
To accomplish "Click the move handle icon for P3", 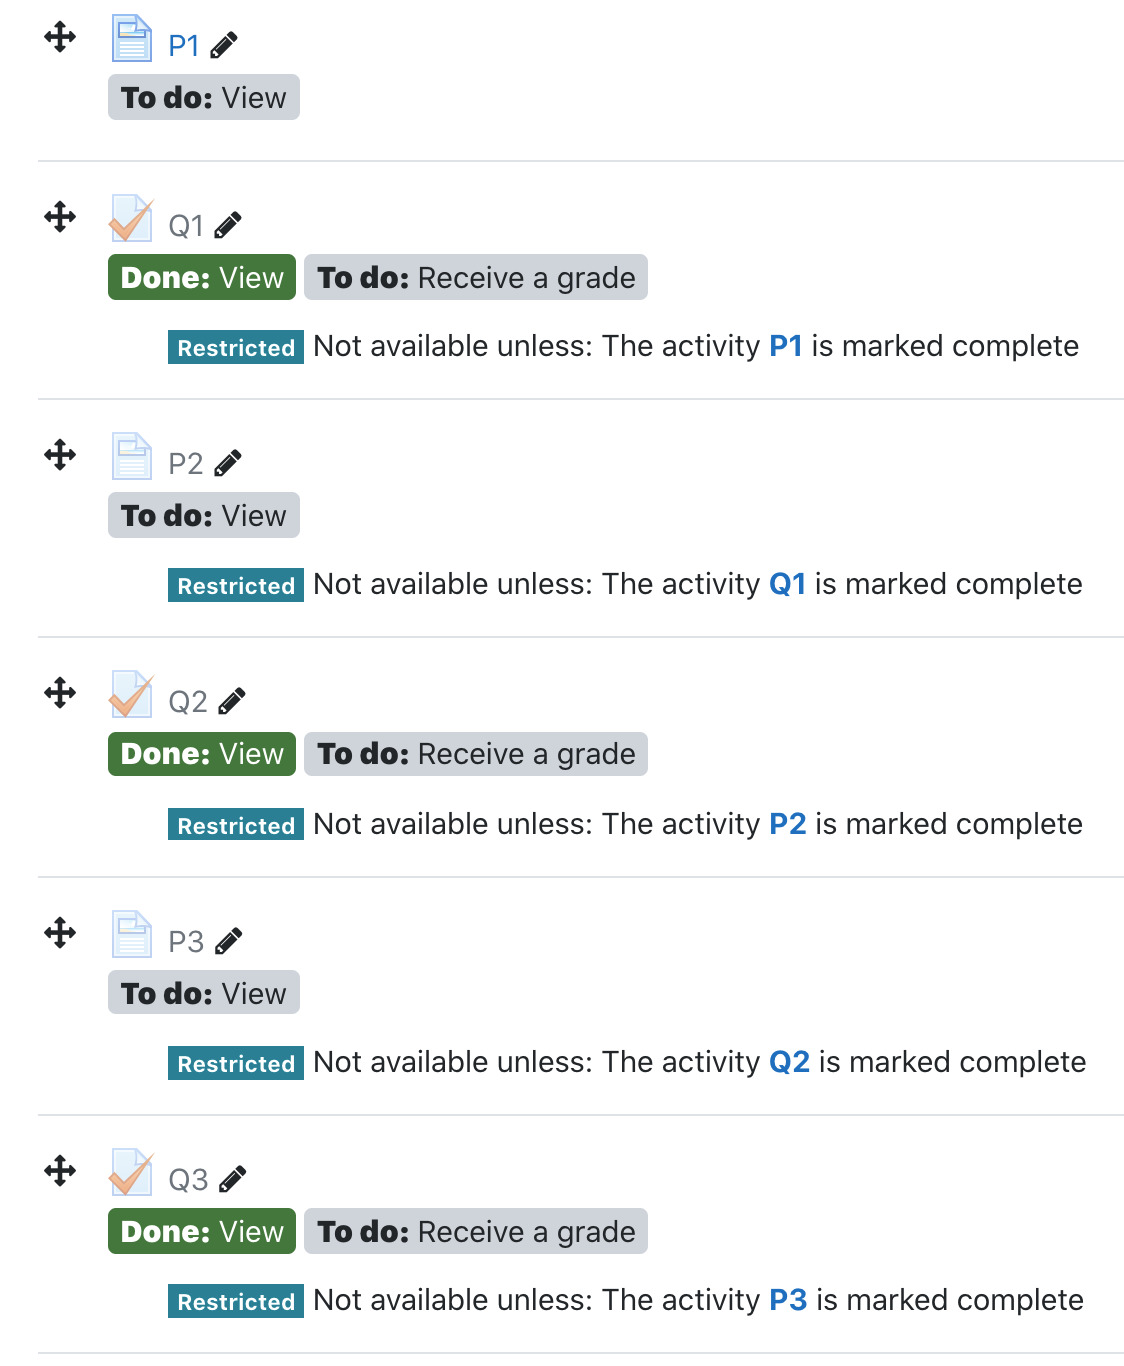I will tap(60, 932).
